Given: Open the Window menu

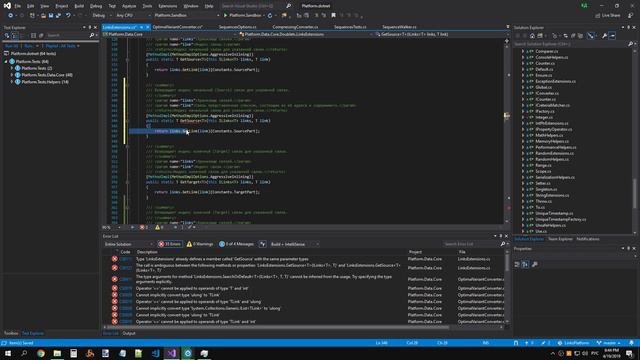Looking at the screenshot, I should tap(191, 6).
